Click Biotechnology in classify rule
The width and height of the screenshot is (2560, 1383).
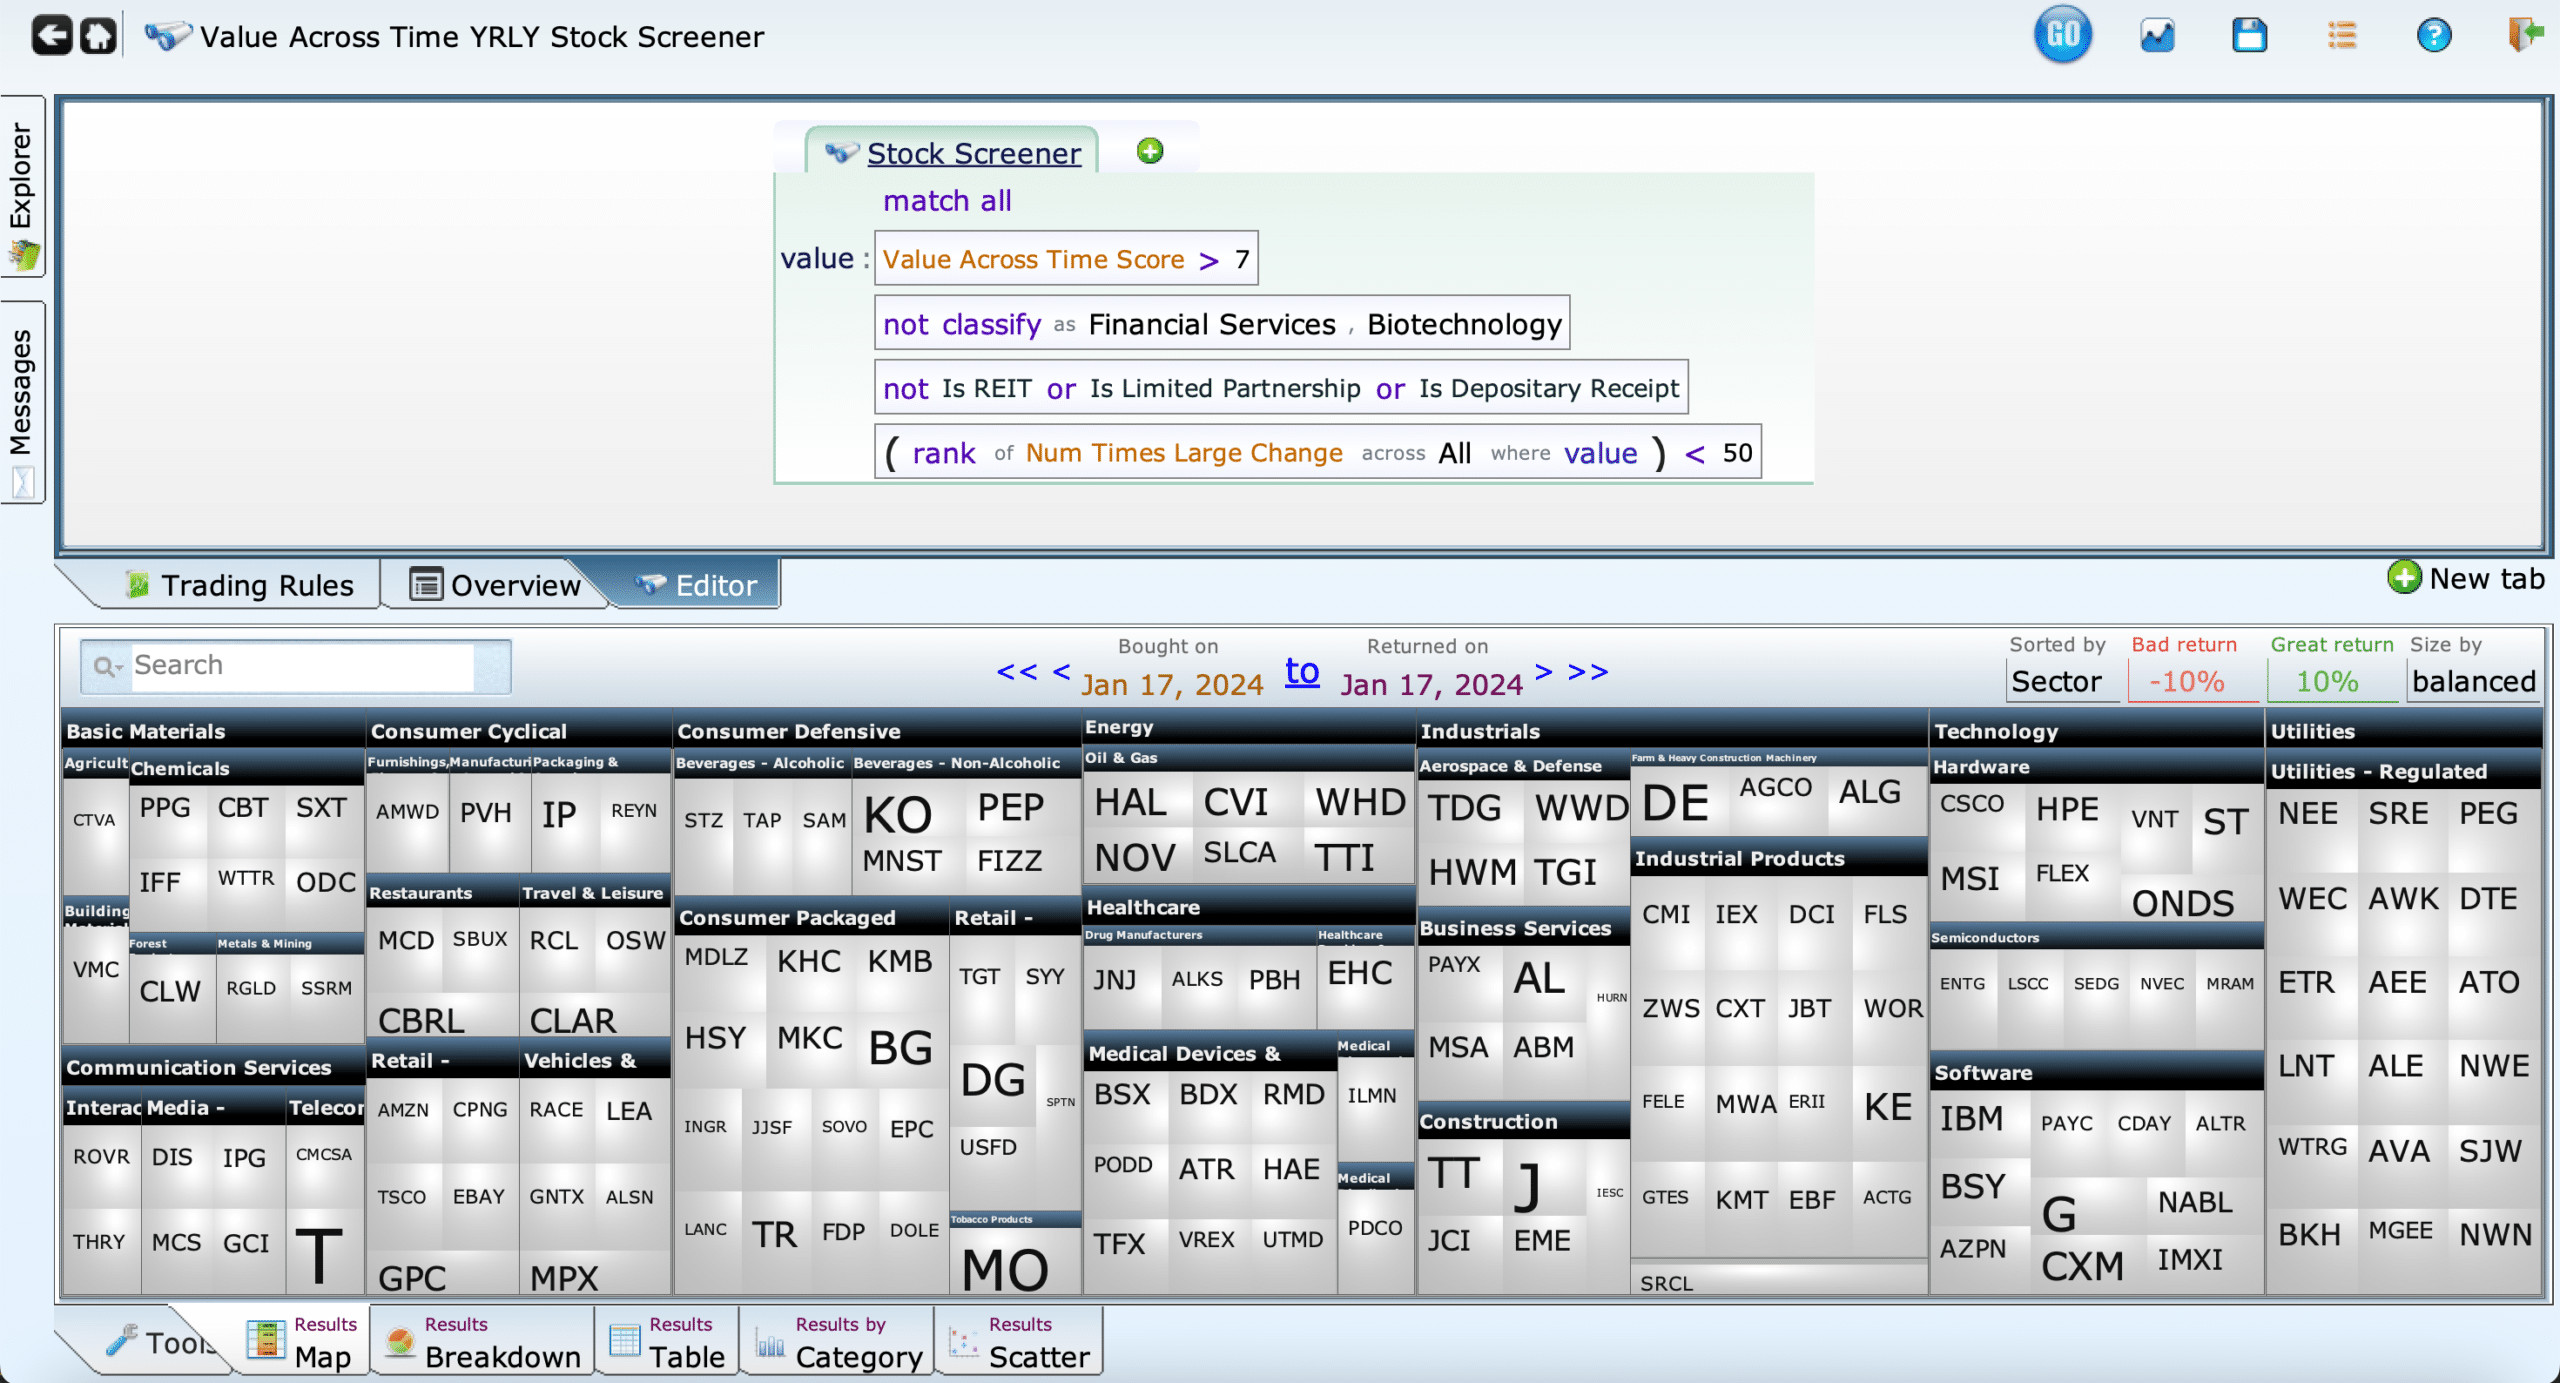1464,324
